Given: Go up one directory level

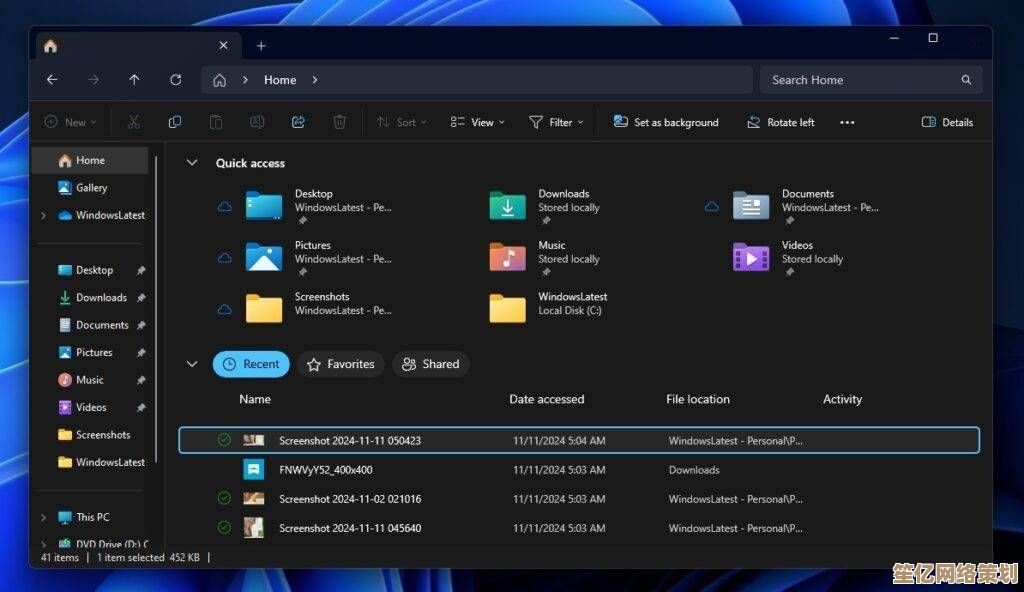Looking at the screenshot, I should click(134, 80).
